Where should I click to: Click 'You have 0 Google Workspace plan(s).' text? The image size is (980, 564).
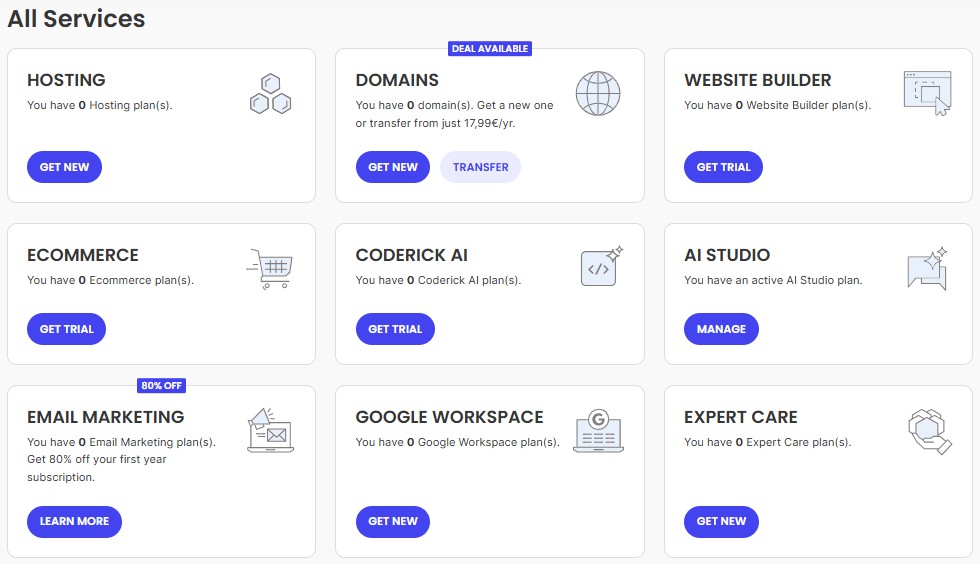tap(458, 443)
